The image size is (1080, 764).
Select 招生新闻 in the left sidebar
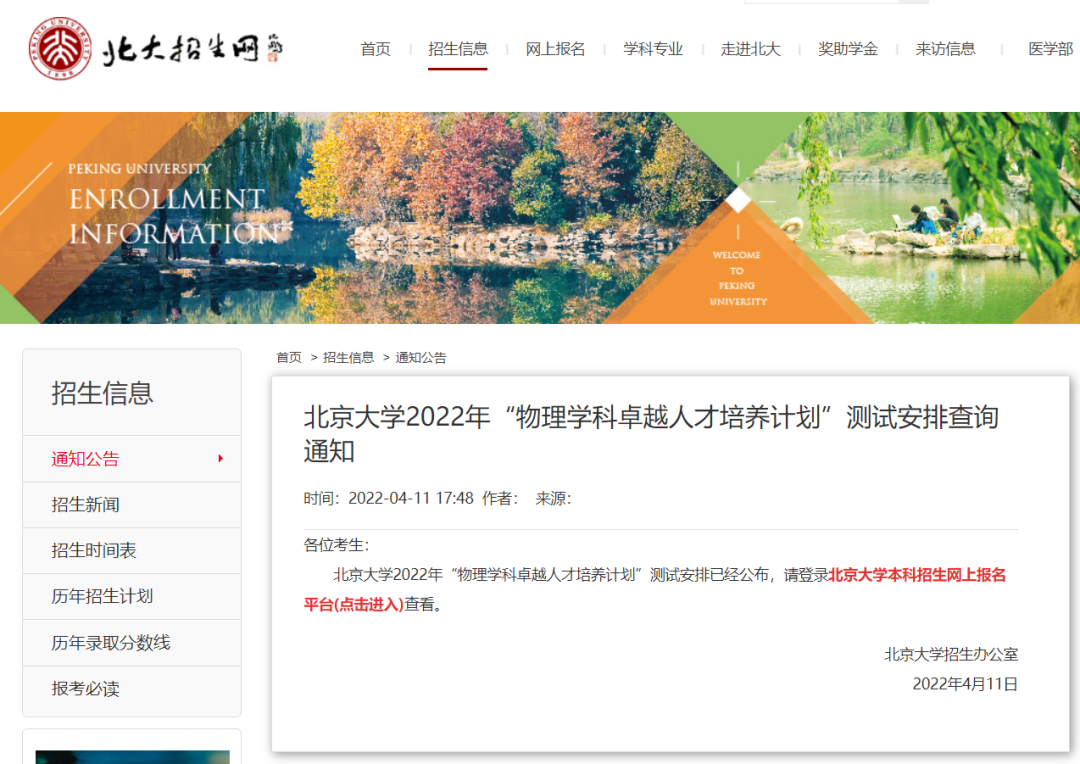(86, 505)
